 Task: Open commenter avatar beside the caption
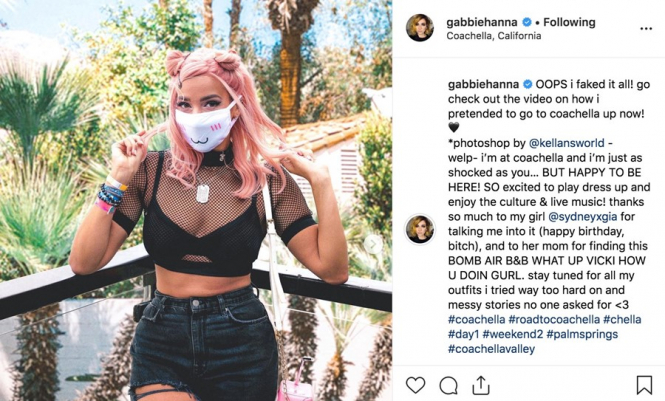[x=420, y=229]
